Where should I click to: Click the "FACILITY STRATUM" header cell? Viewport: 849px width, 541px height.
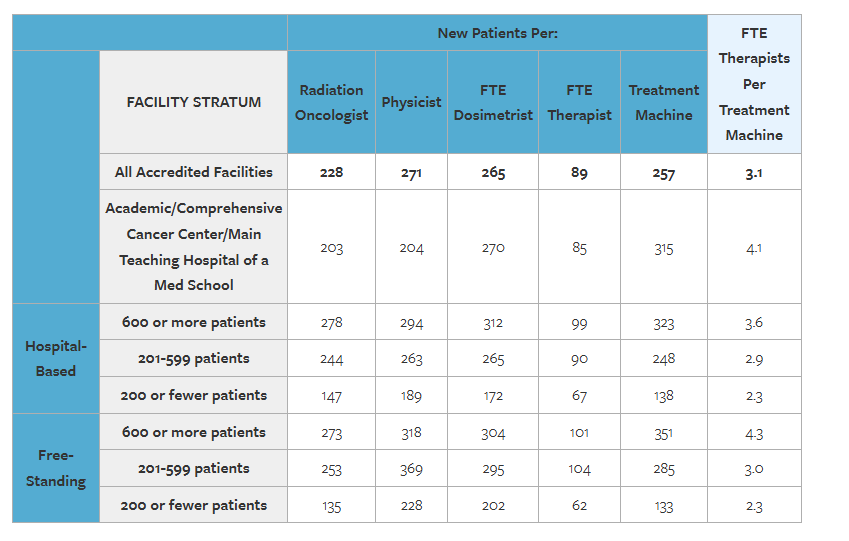pyautogui.click(x=193, y=102)
